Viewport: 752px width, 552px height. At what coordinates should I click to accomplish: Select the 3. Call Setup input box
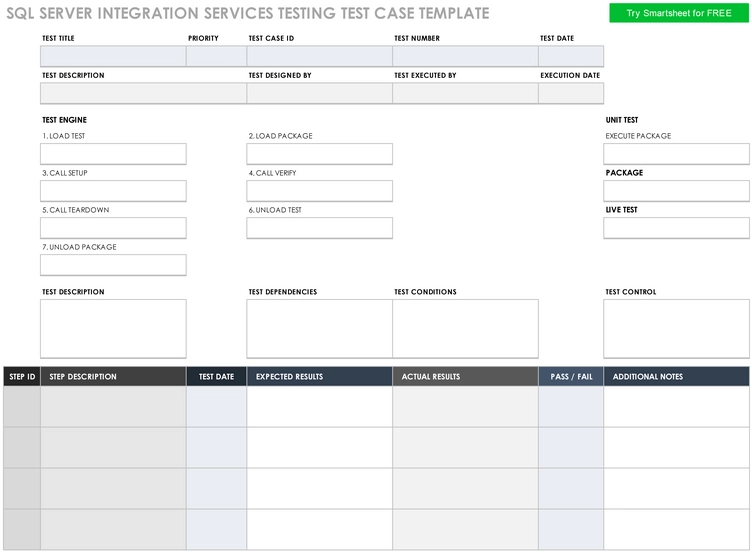click(113, 191)
